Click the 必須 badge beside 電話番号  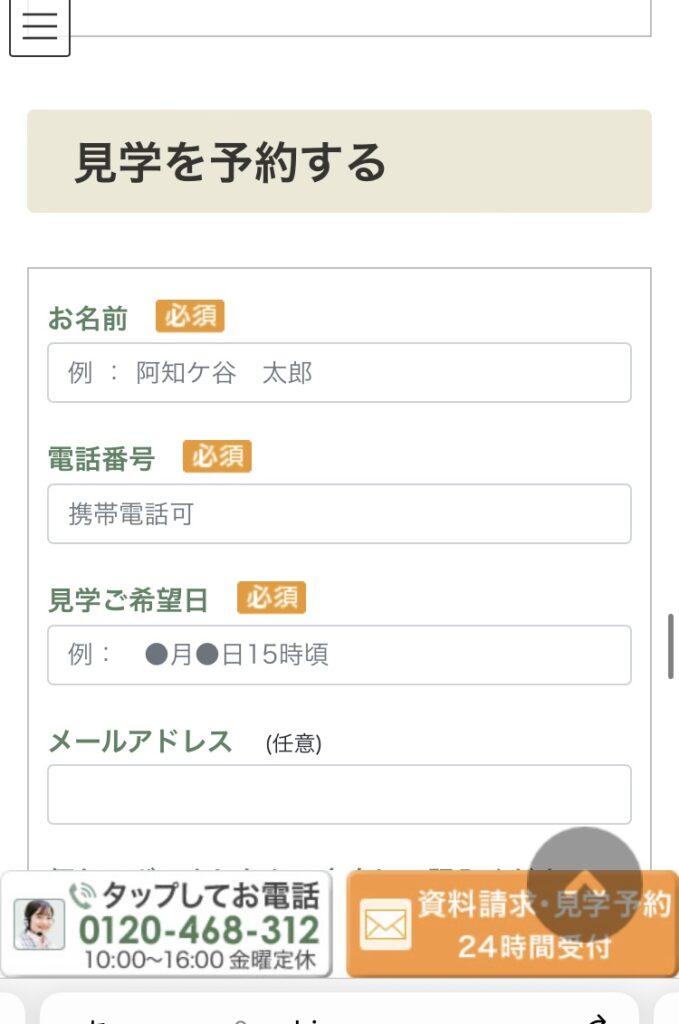pyautogui.click(x=217, y=456)
